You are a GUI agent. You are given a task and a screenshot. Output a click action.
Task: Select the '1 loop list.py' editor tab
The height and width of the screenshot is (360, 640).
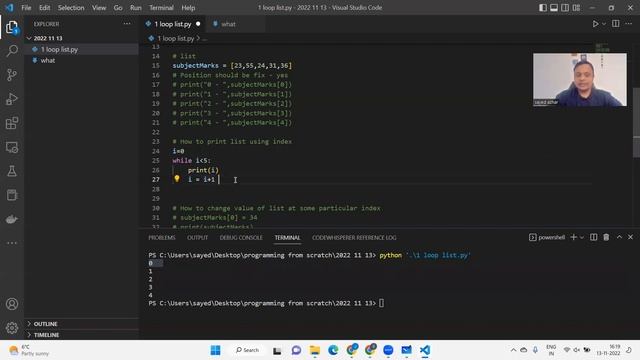point(173,24)
